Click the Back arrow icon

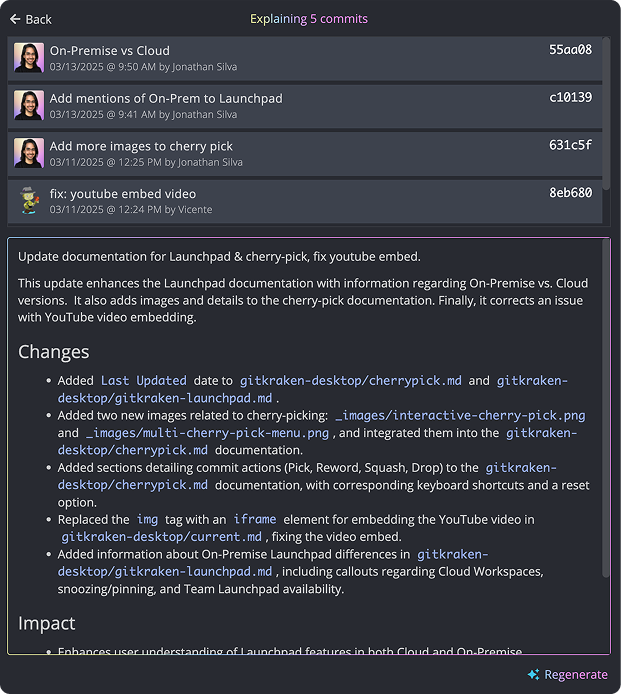(15, 19)
